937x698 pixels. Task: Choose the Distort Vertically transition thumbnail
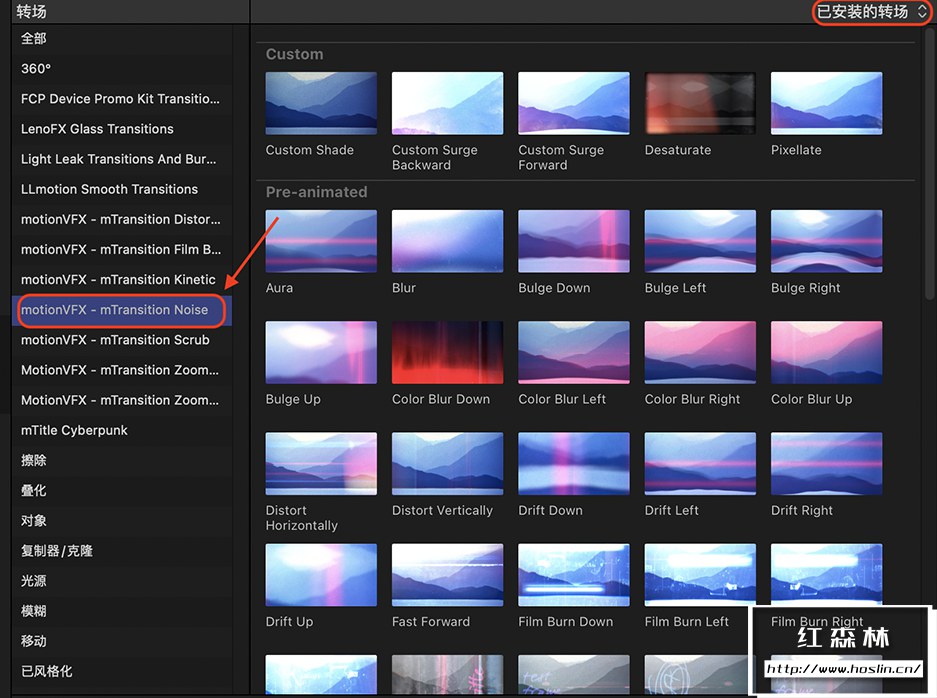[x=447, y=463]
